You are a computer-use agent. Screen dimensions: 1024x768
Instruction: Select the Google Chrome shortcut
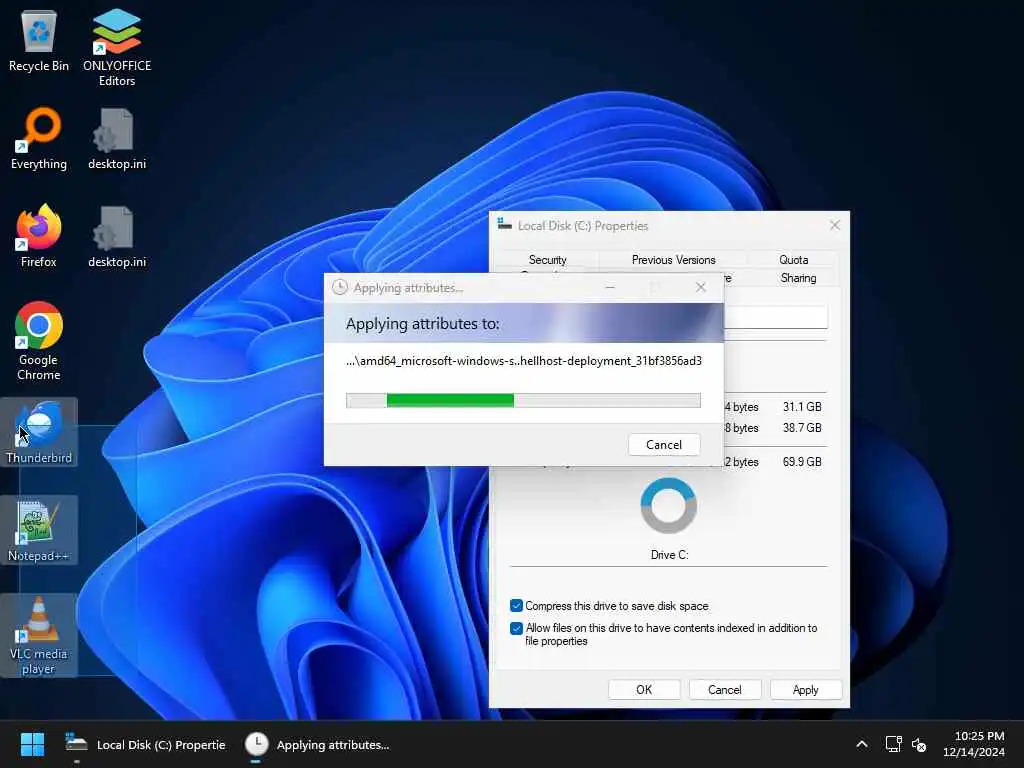39,341
